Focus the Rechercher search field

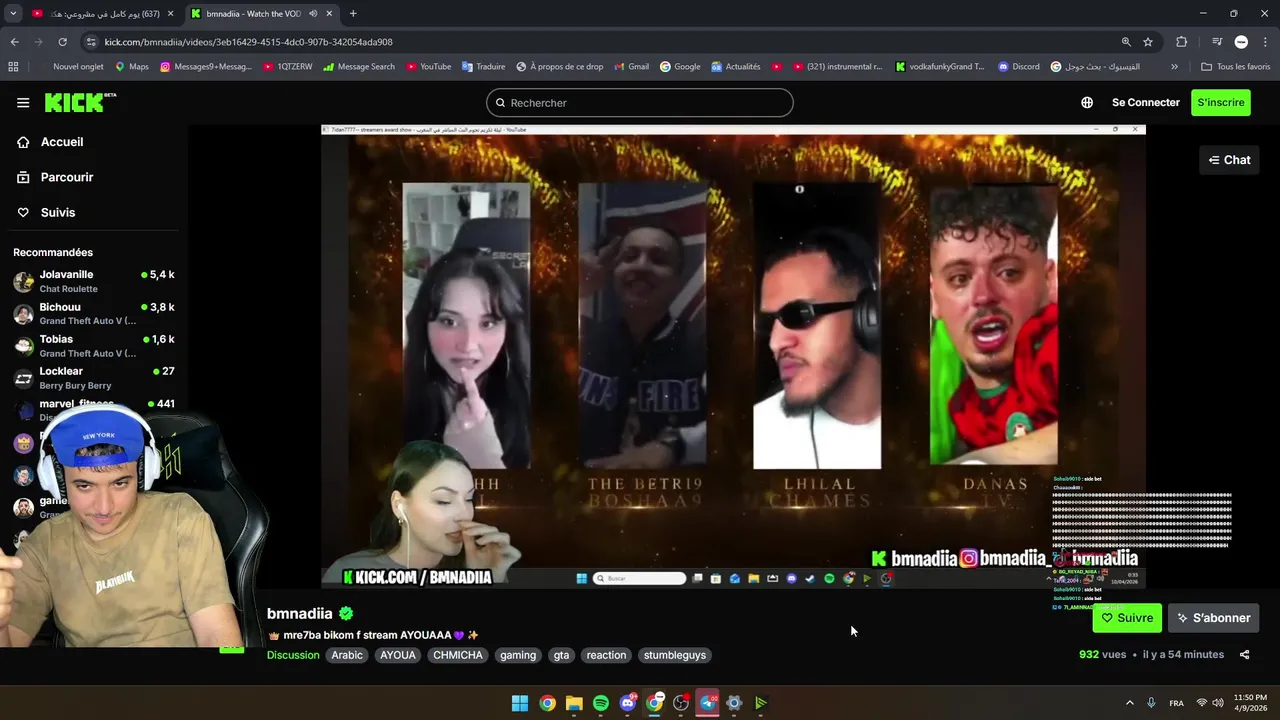pos(640,102)
